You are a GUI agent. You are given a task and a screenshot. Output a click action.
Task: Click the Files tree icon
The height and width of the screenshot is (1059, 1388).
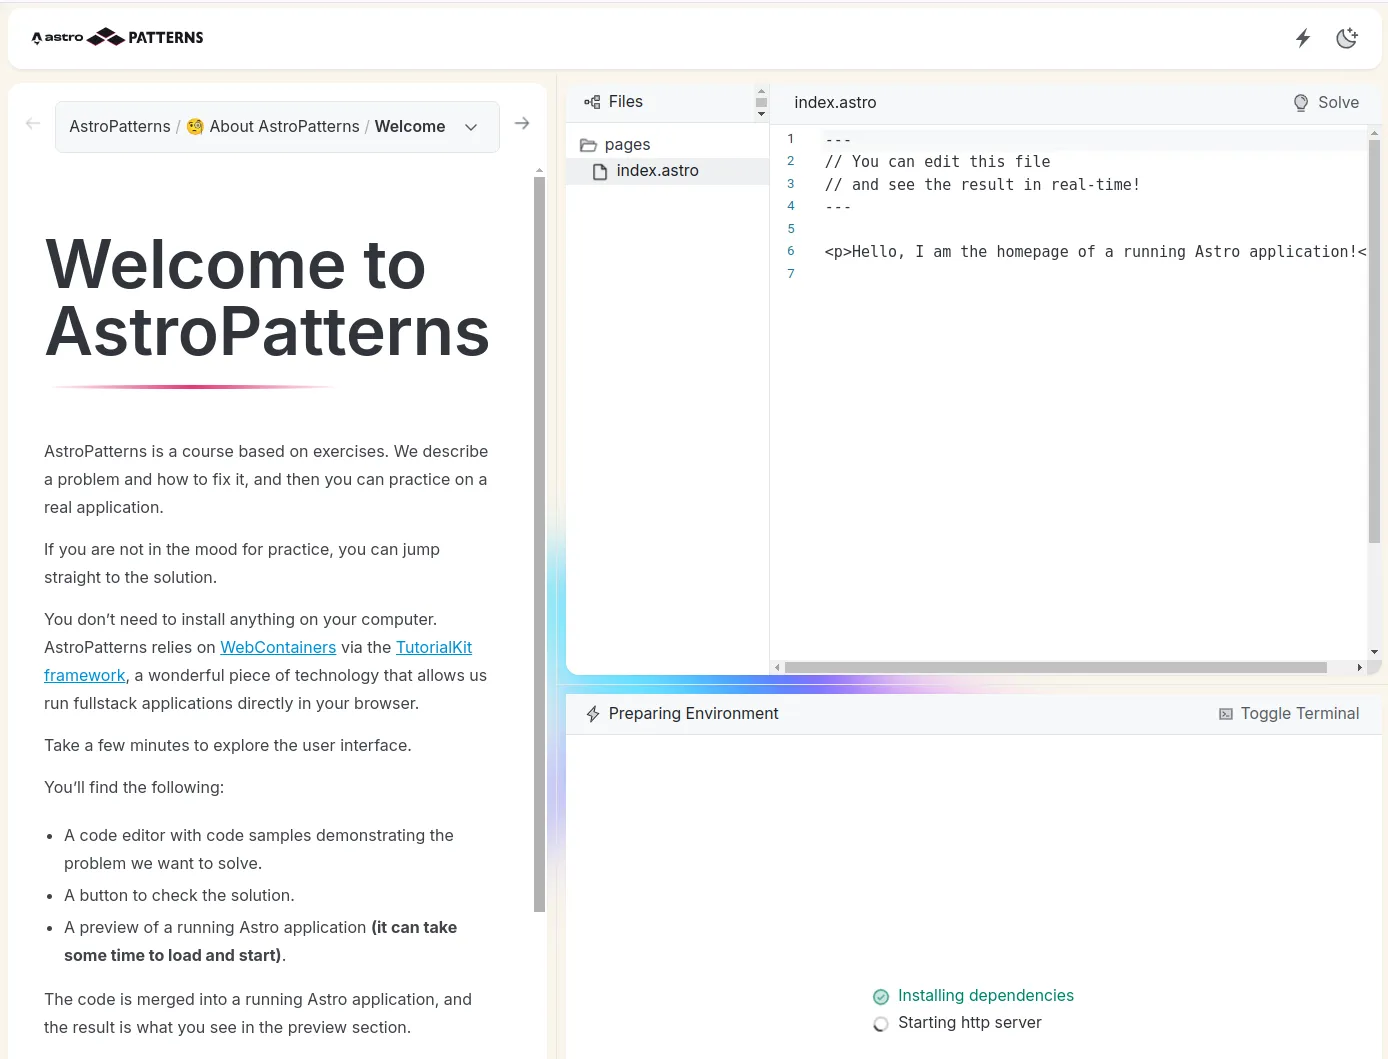point(592,102)
